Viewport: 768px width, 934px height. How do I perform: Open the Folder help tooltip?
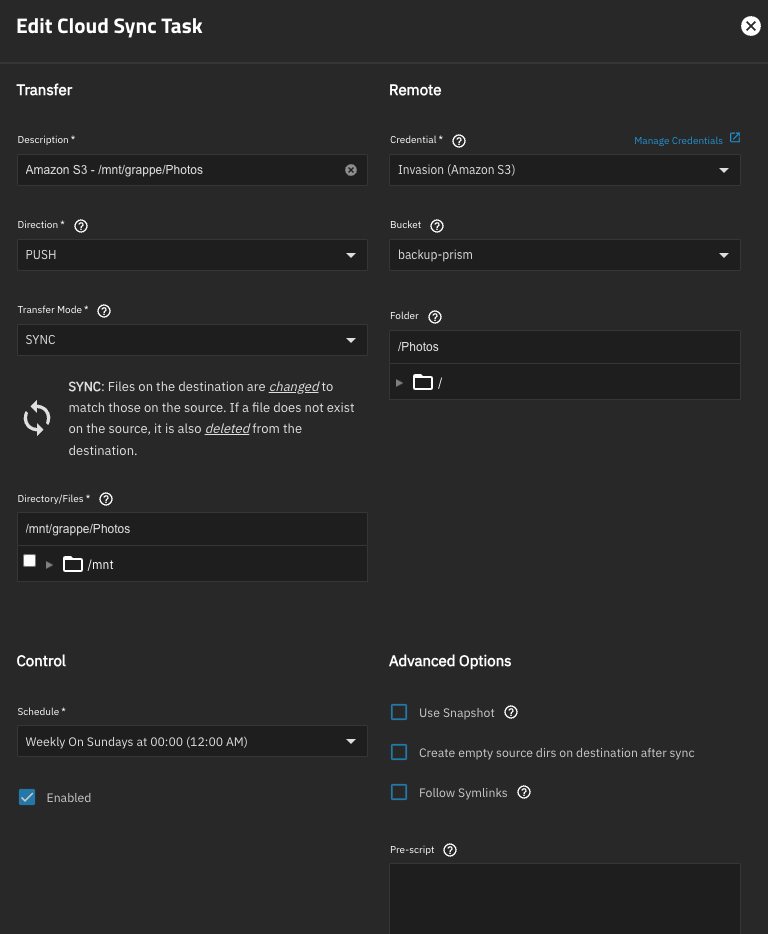tap(434, 316)
